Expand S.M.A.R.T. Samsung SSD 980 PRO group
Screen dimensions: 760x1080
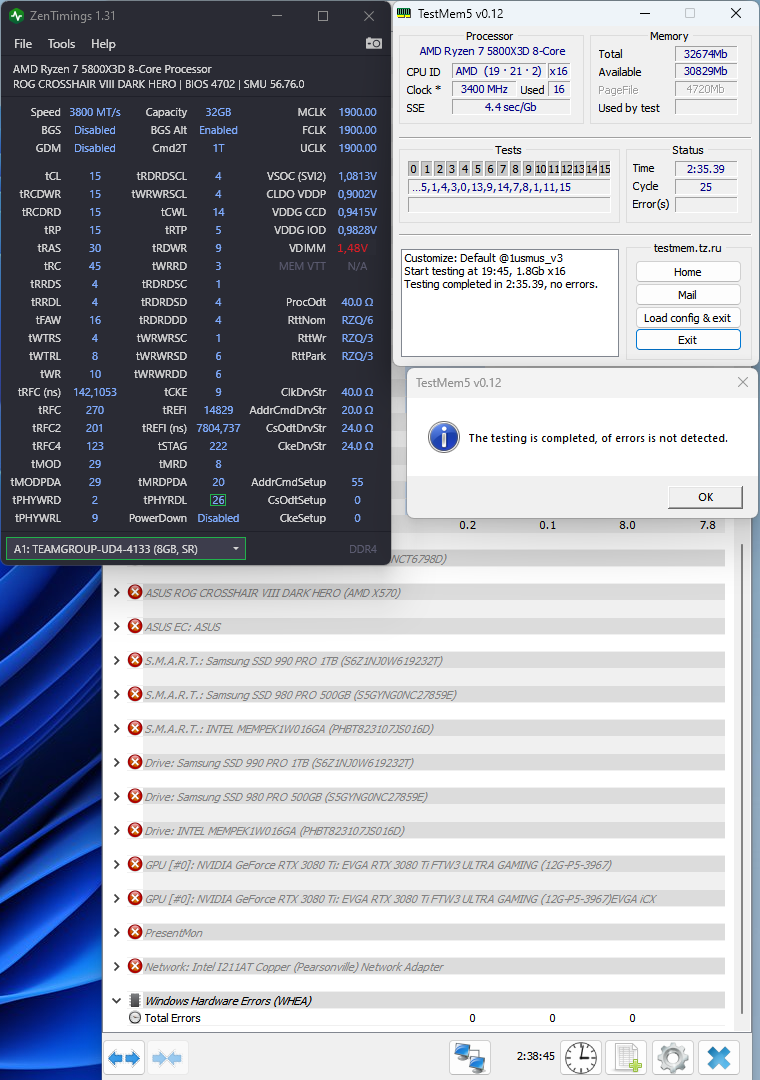coord(116,694)
